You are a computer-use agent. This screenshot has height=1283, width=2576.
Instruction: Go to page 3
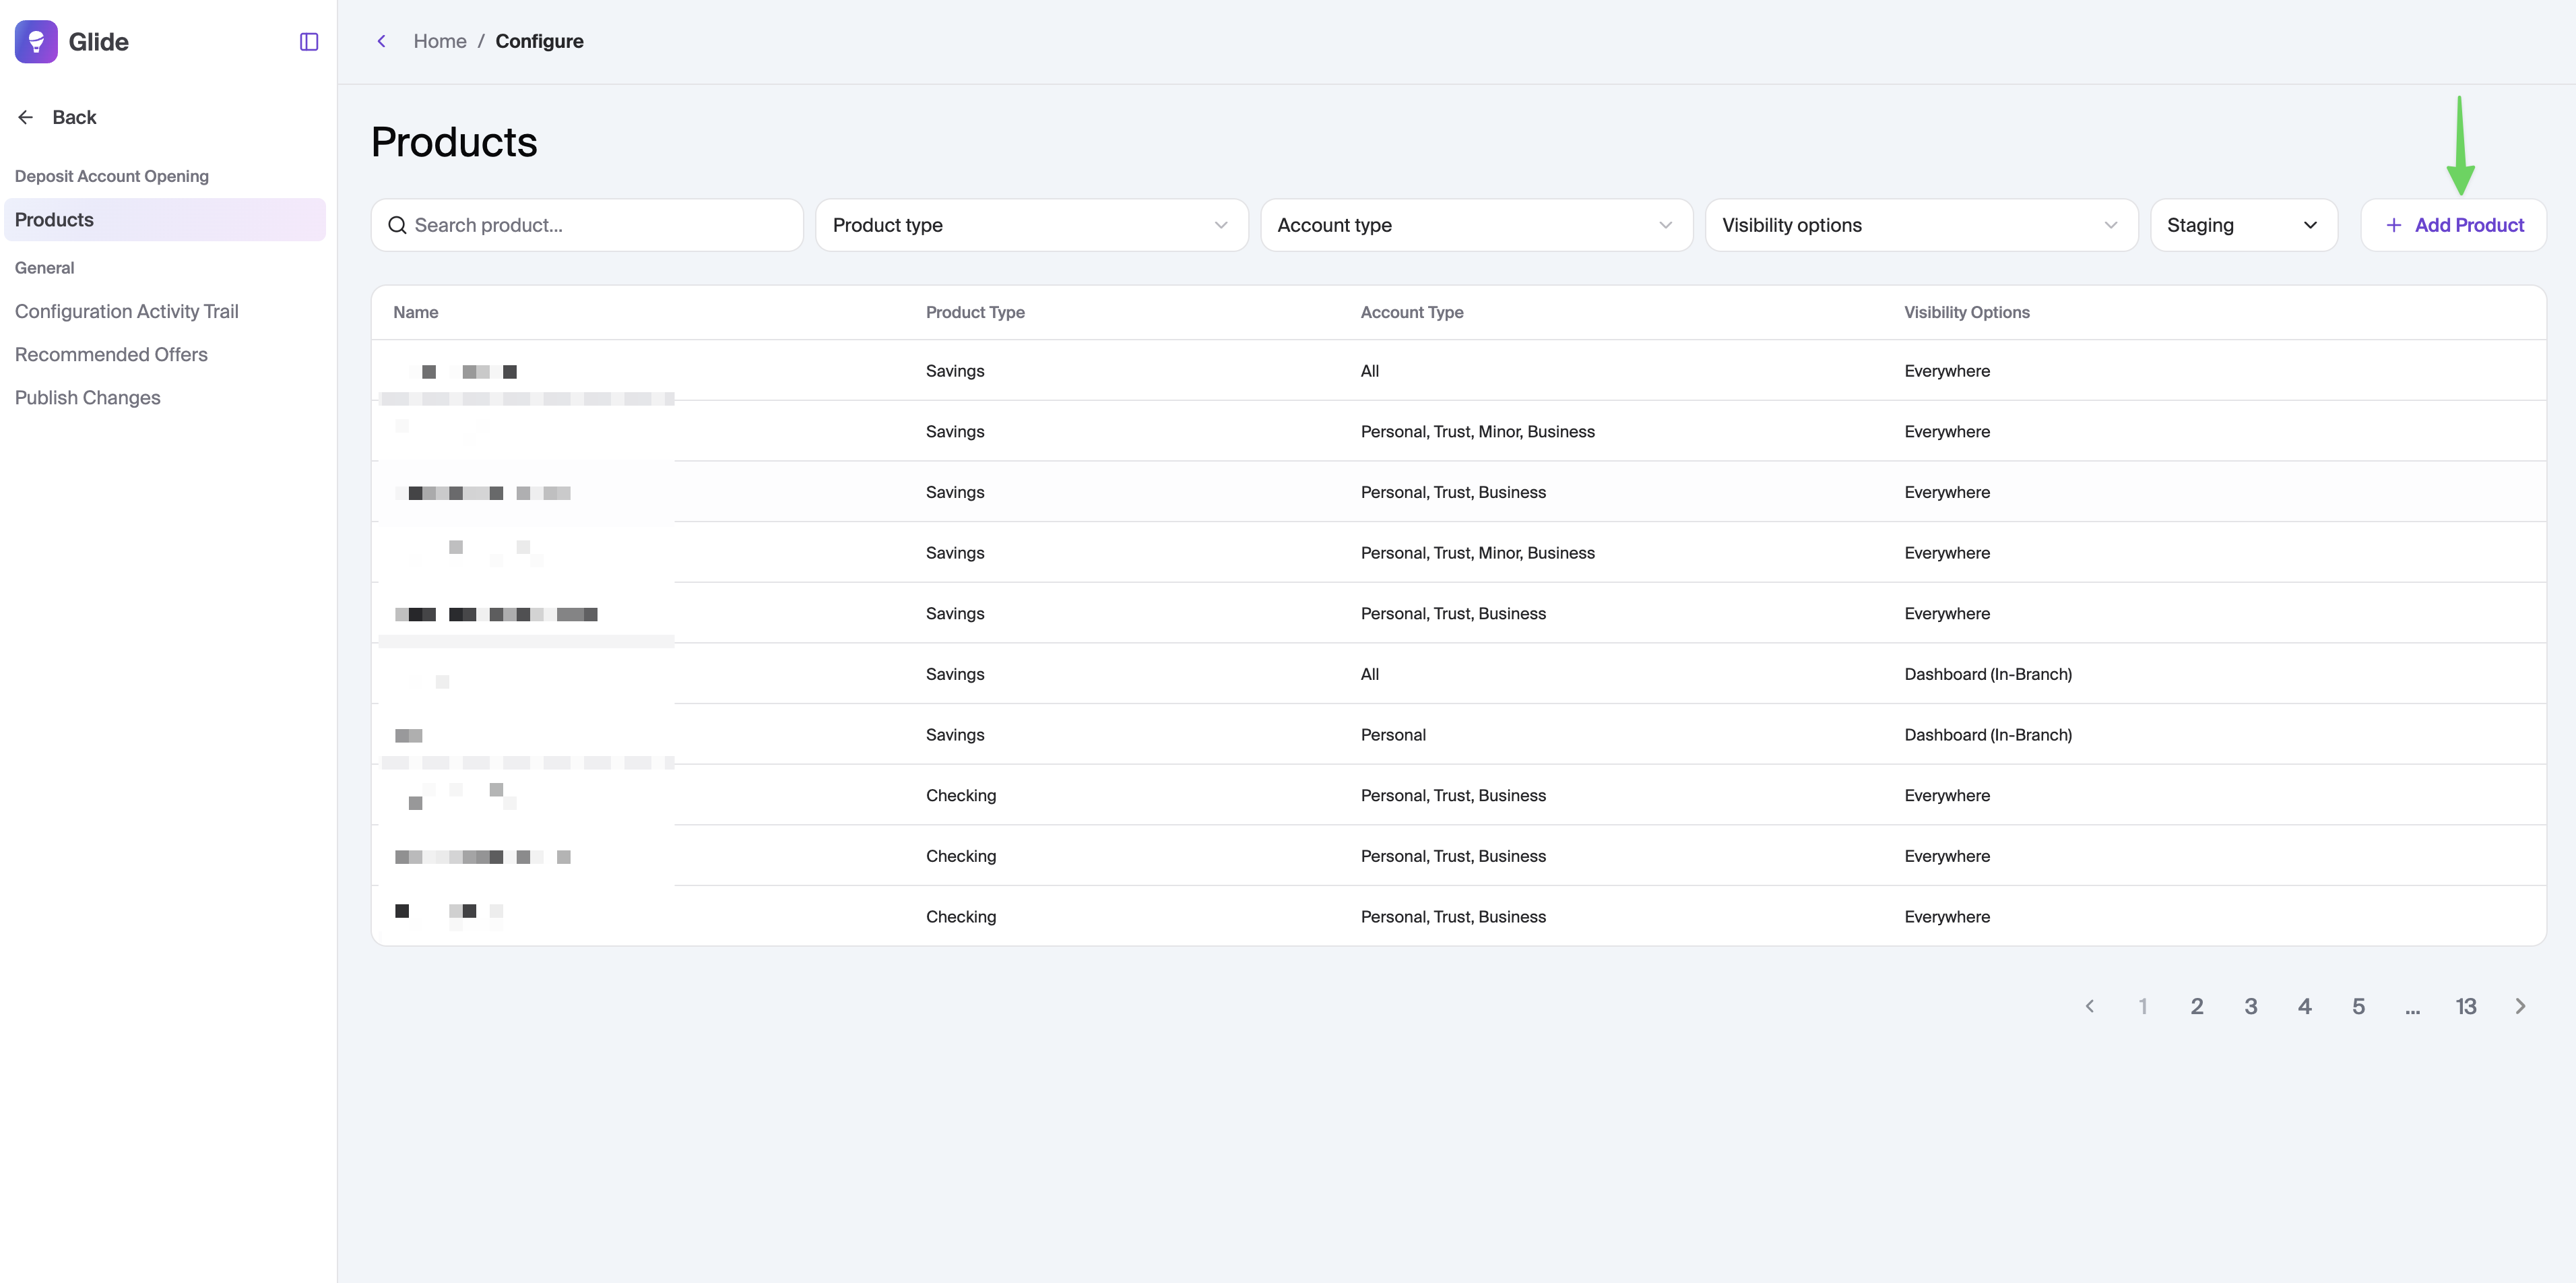pos(2250,1006)
